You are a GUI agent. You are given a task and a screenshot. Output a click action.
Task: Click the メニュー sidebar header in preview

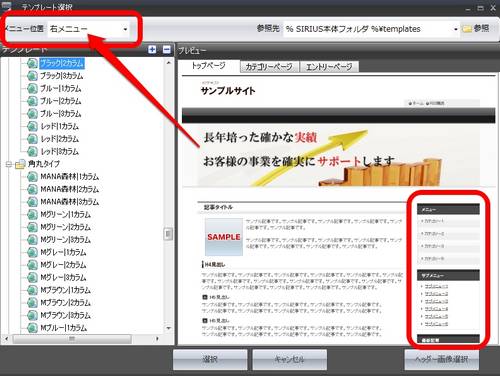pyautogui.click(x=448, y=210)
